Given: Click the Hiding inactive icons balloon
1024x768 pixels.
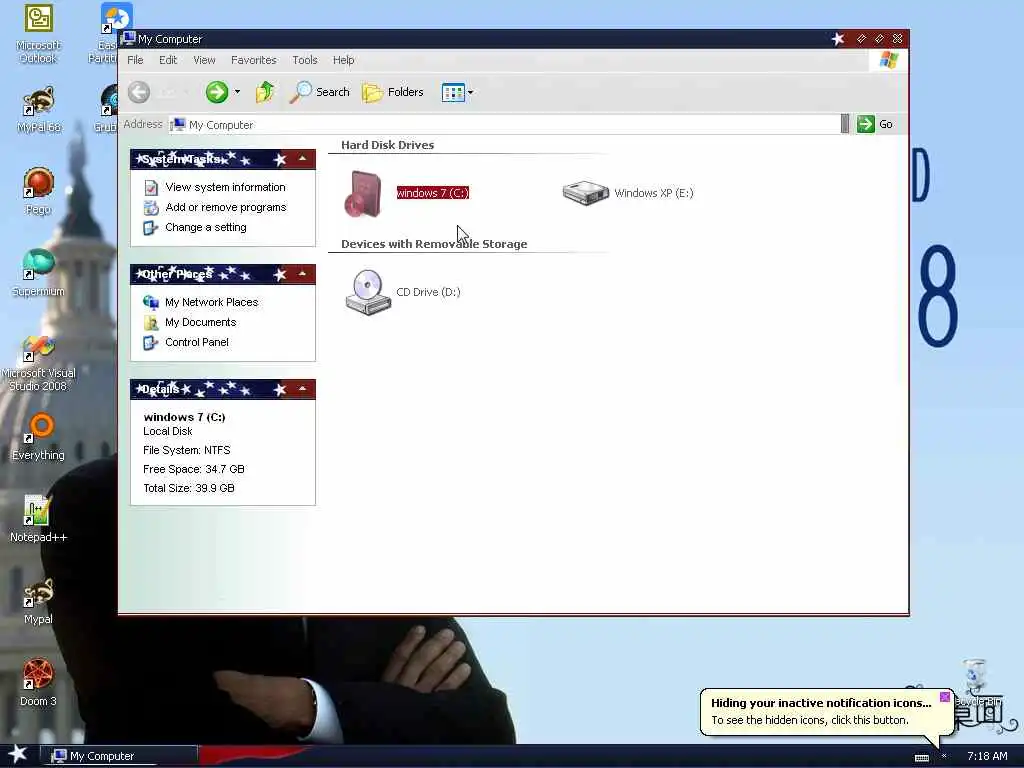Looking at the screenshot, I should click(x=827, y=712).
